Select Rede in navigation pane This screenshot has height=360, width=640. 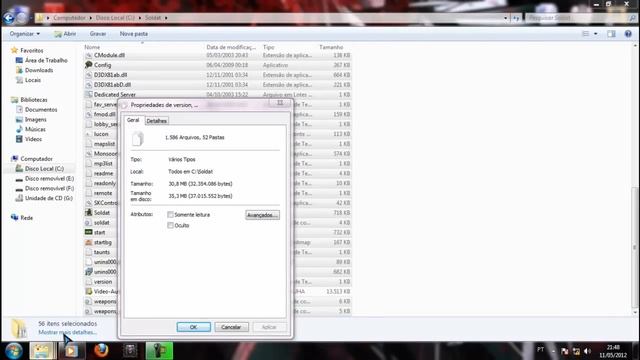[x=26, y=218]
